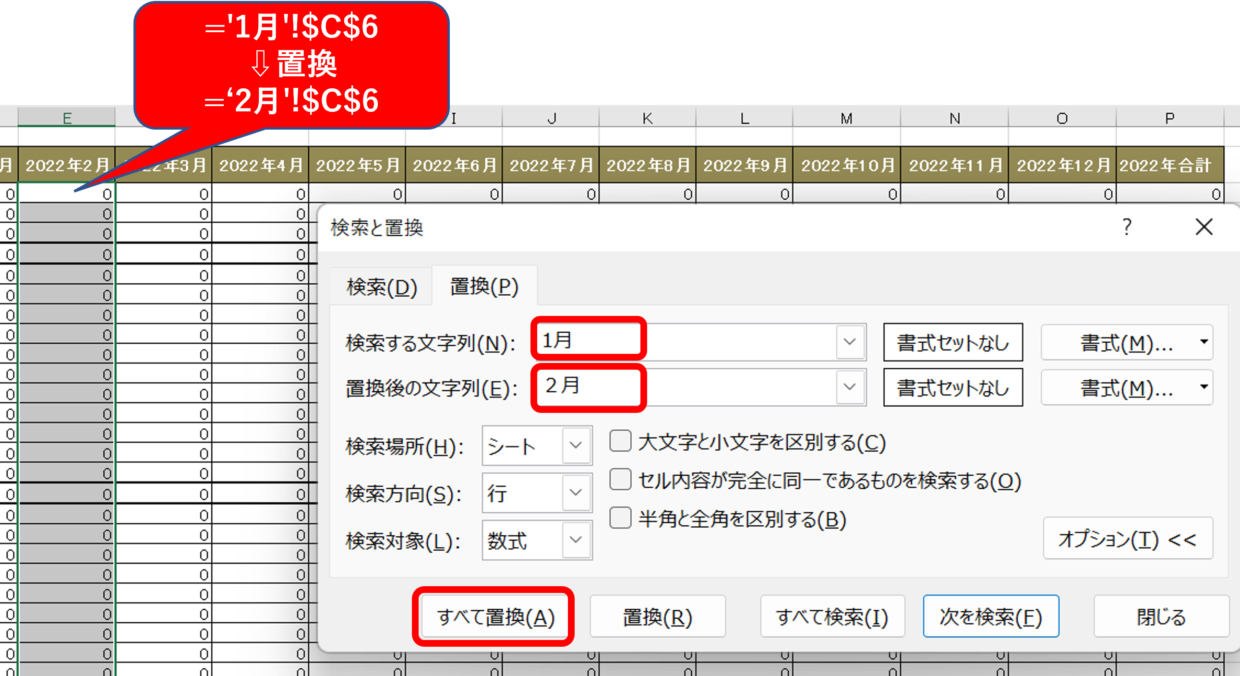
Task: Switch to the 検索(D) tab
Action: point(381,287)
